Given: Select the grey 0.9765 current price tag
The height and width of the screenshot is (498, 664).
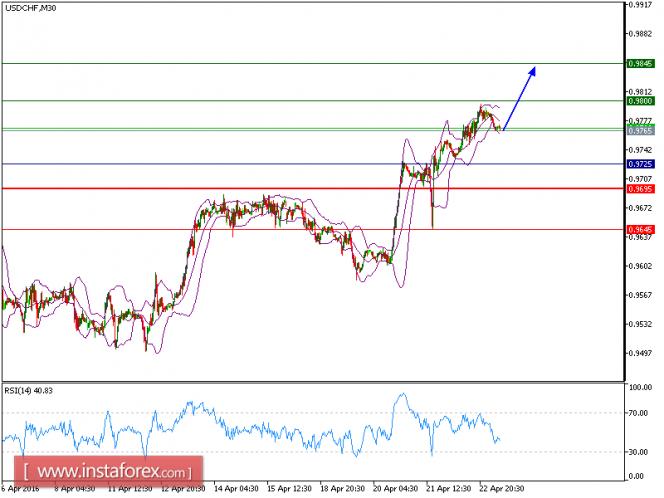Looking at the screenshot, I should coord(640,131).
